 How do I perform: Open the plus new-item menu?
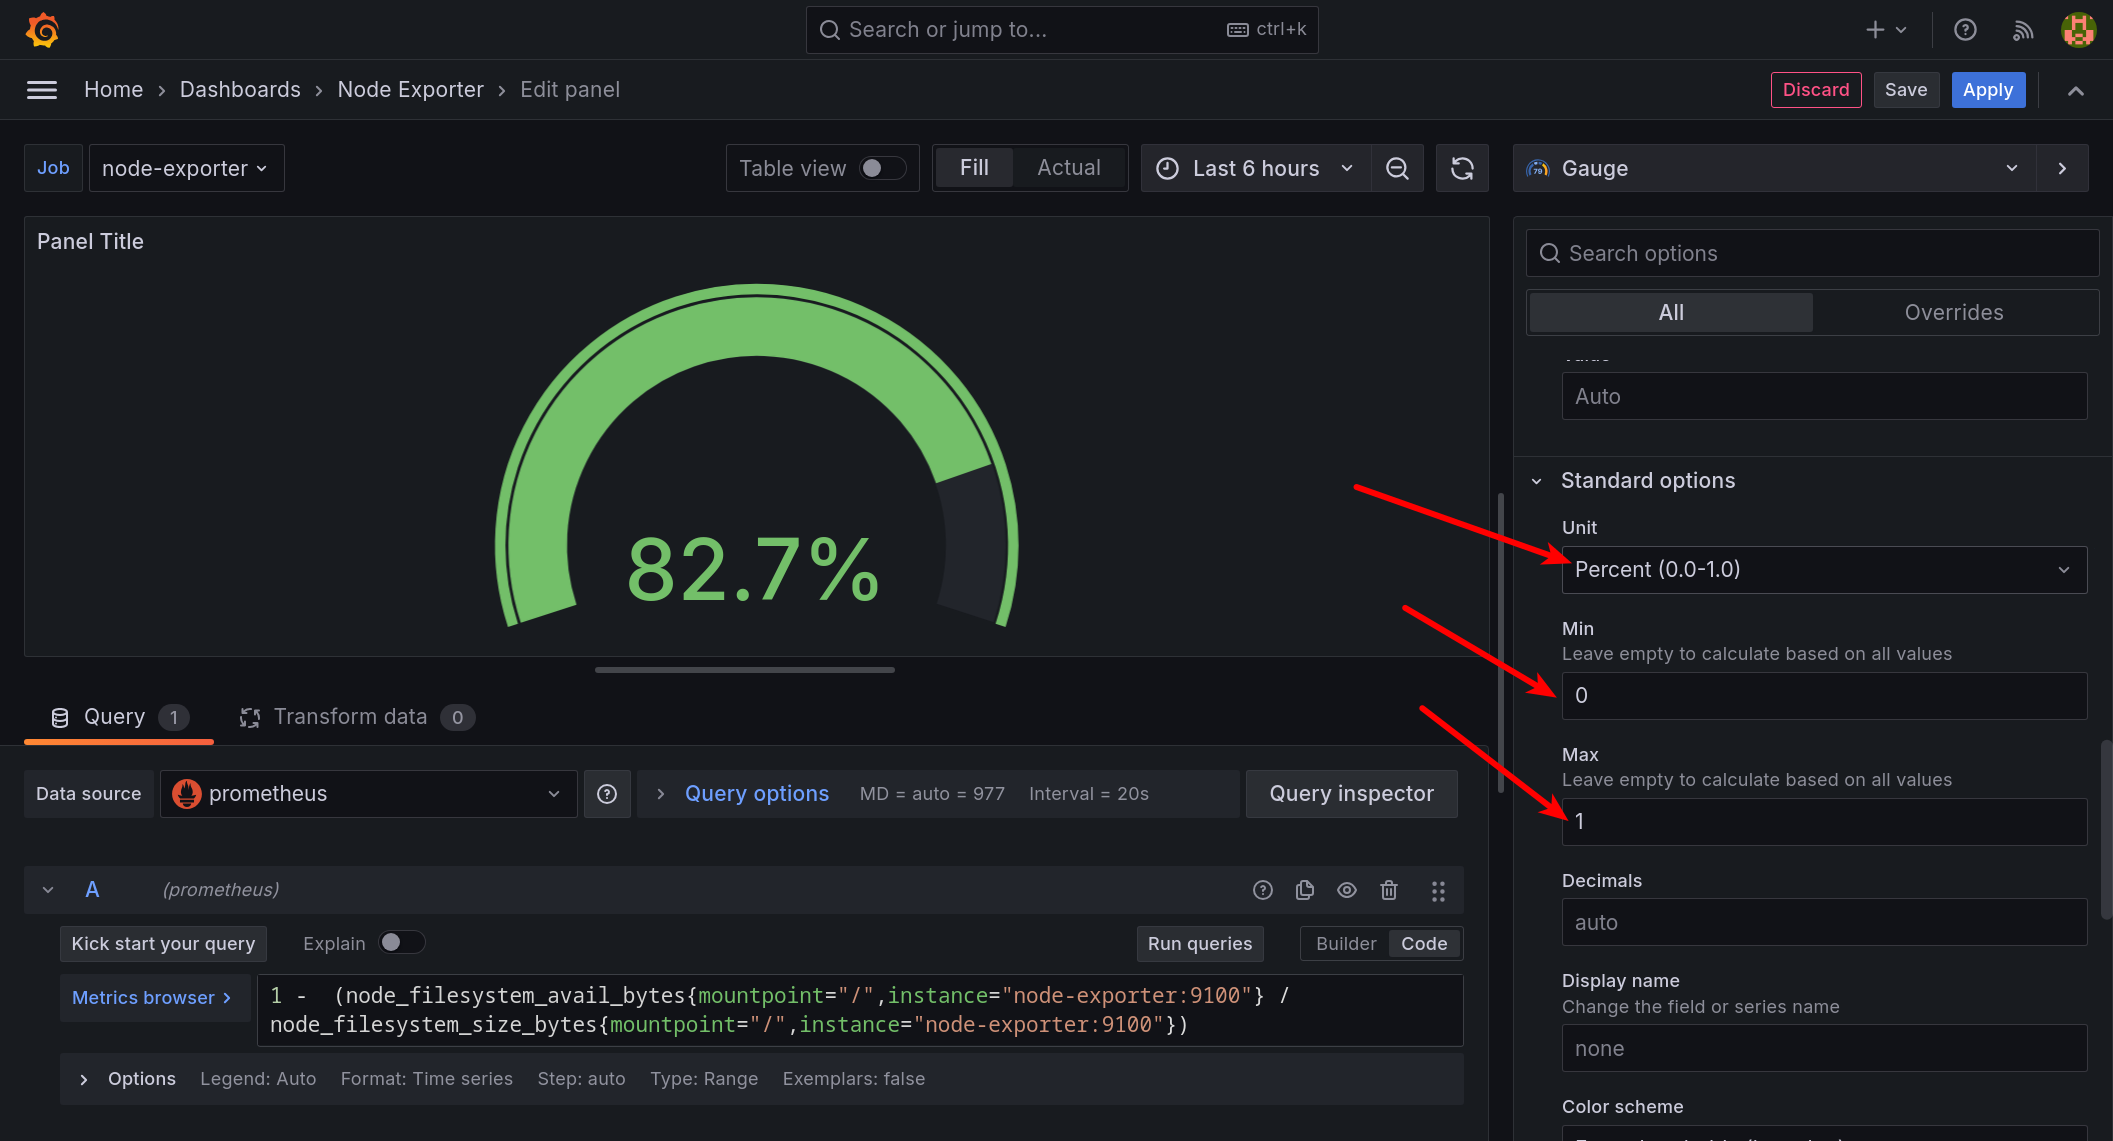tap(1886, 30)
